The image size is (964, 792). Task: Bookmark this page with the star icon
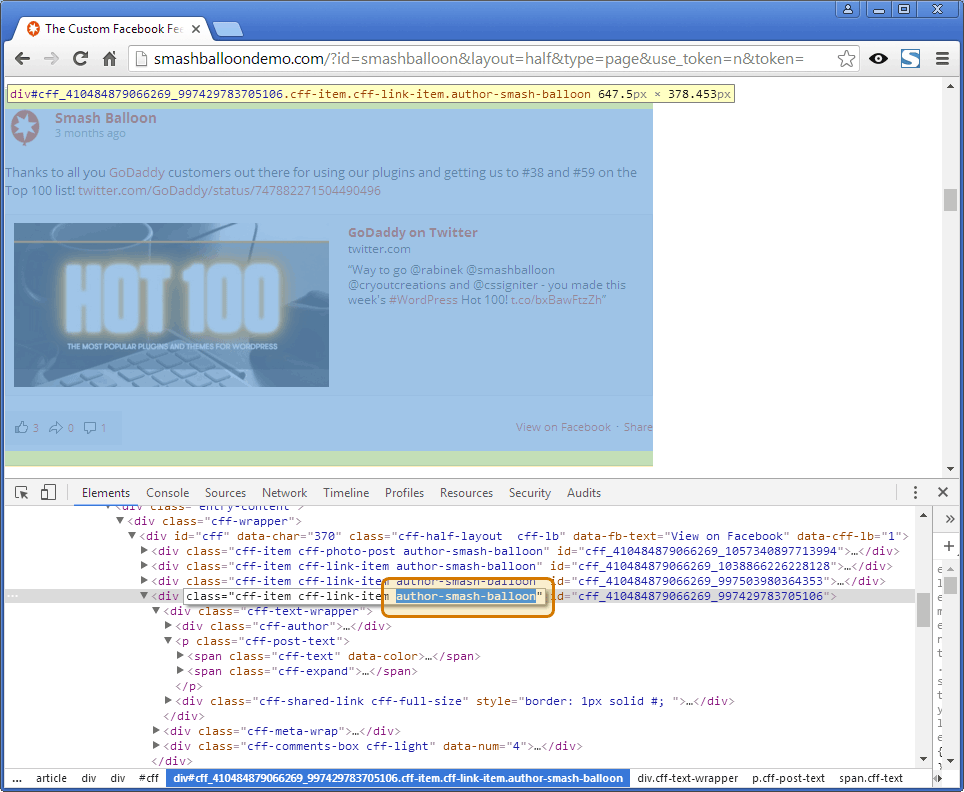[846, 59]
